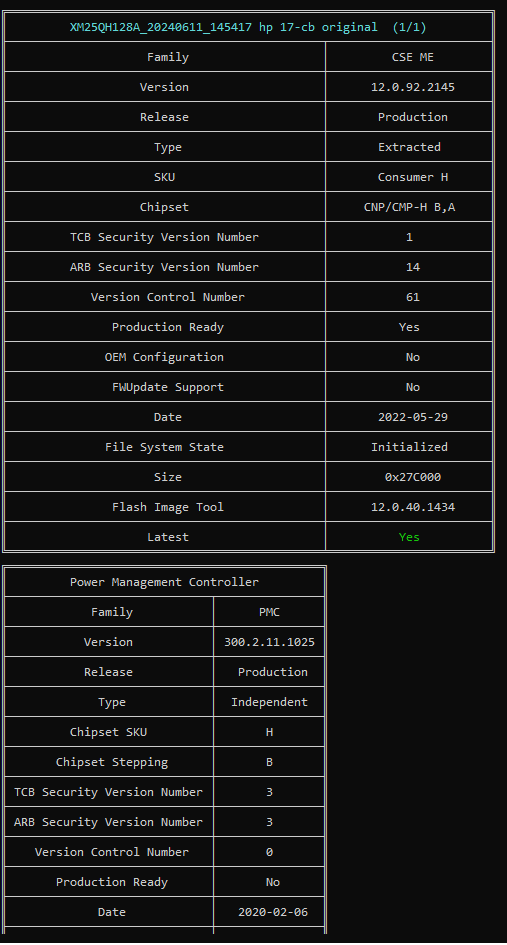Viewport: 507px width, 945px height.
Task: Click the Independent type value
Action: pyautogui.click(x=269, y=702)
